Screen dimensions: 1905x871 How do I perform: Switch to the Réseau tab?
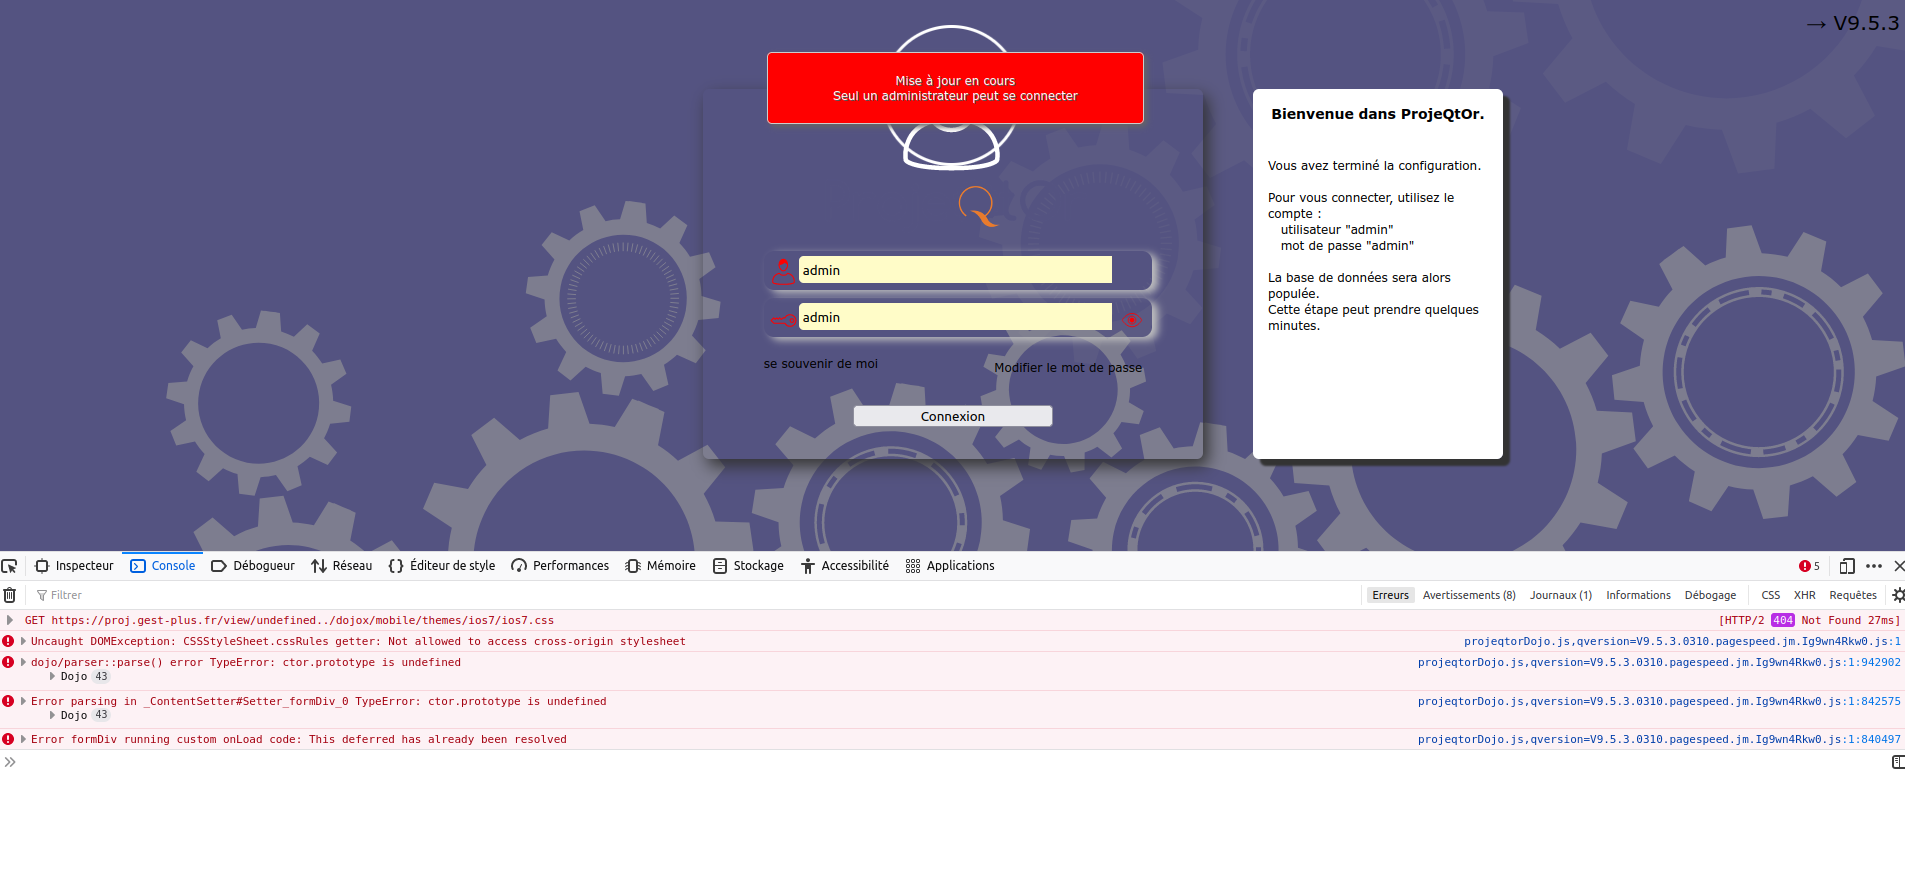click(342, 566)
